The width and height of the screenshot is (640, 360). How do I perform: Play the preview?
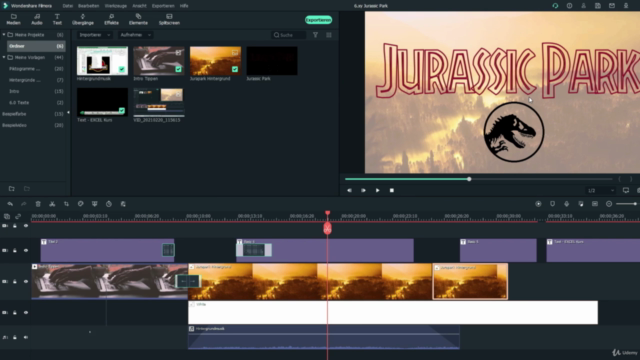tap(378, 191)
